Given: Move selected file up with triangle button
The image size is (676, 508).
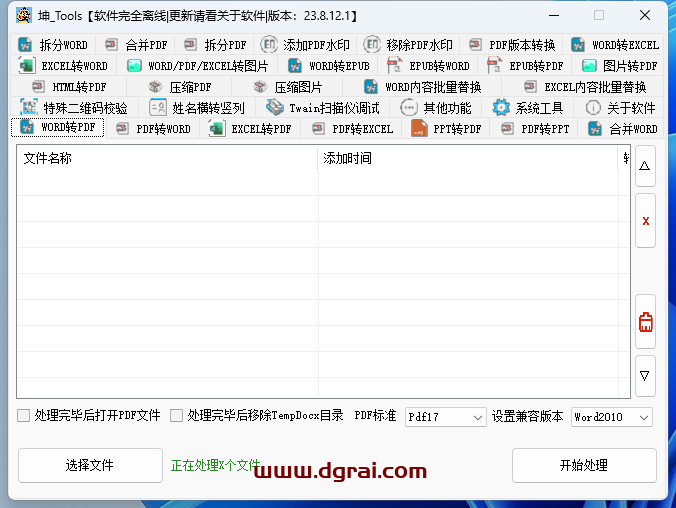Looking at the screenshot, I should coord(645,166).
